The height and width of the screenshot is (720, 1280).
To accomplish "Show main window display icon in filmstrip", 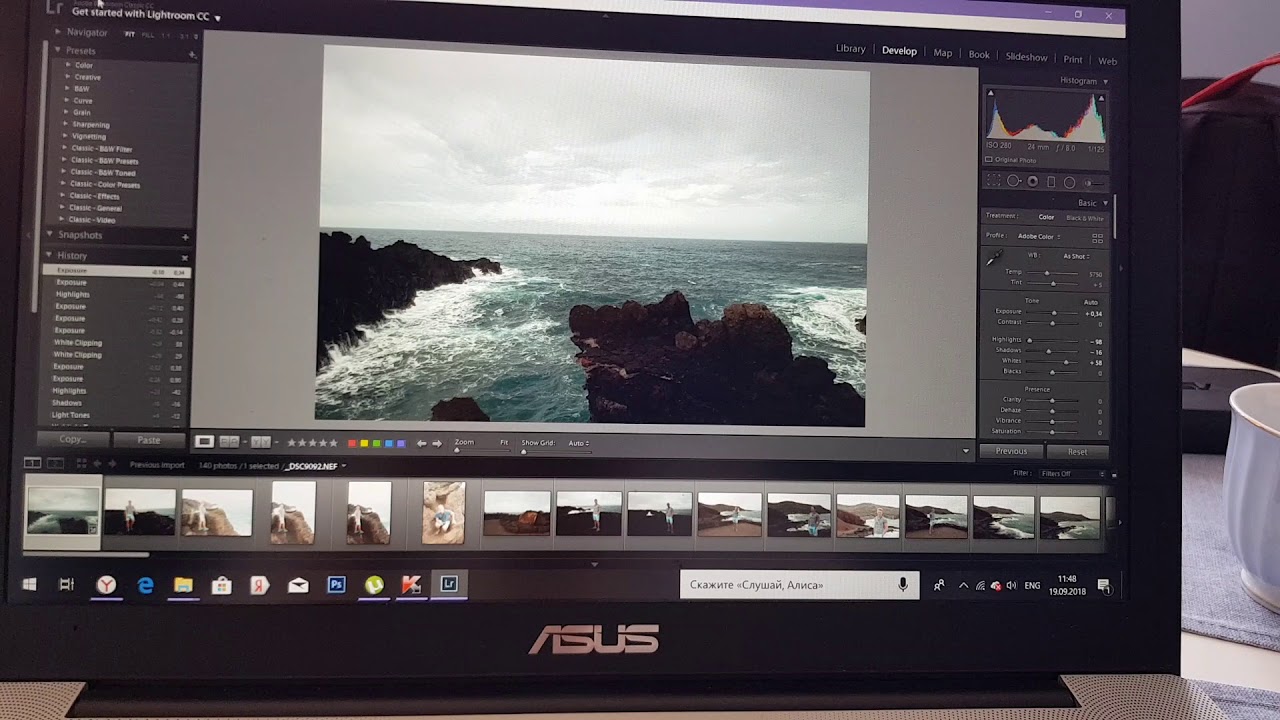I will pos(33,463).
